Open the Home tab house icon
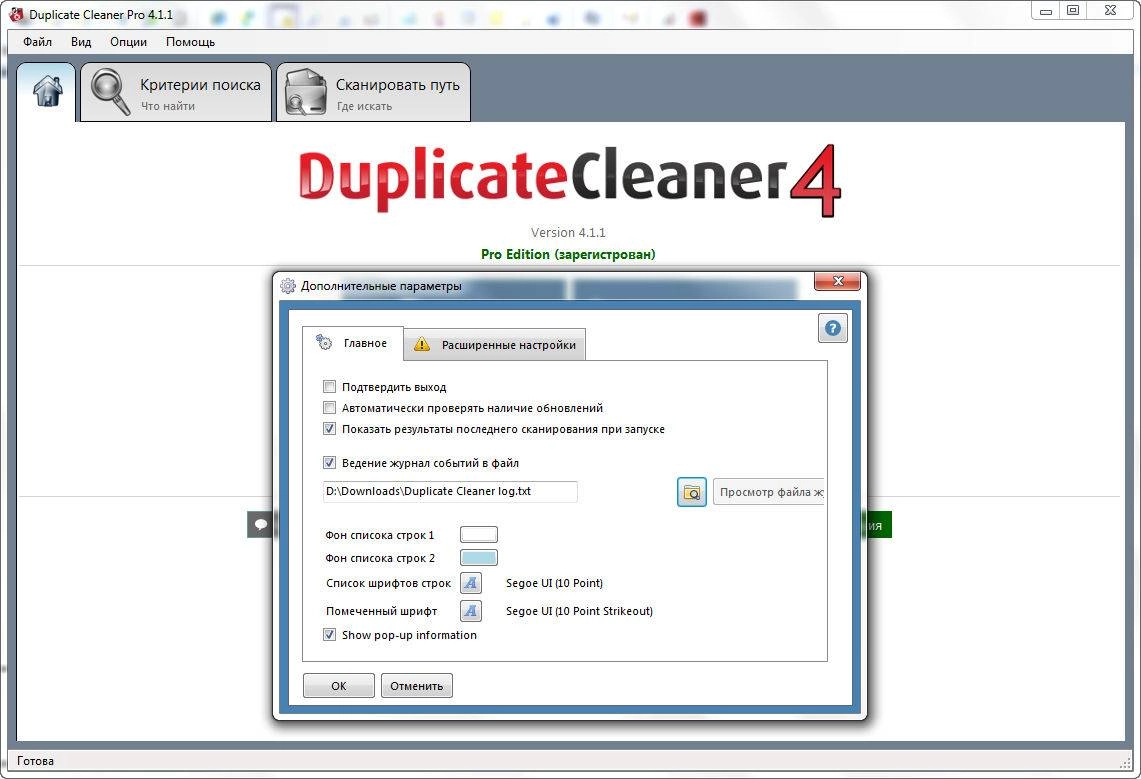1141x779 pixels. click(x=47, y=92)
